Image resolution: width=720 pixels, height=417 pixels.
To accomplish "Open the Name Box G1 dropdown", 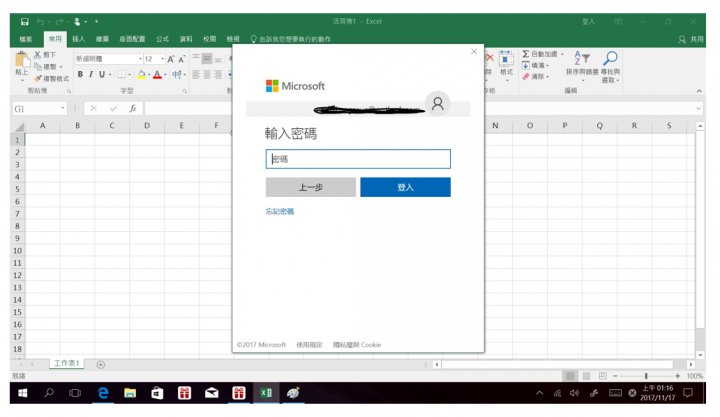I will pos(63,109).
